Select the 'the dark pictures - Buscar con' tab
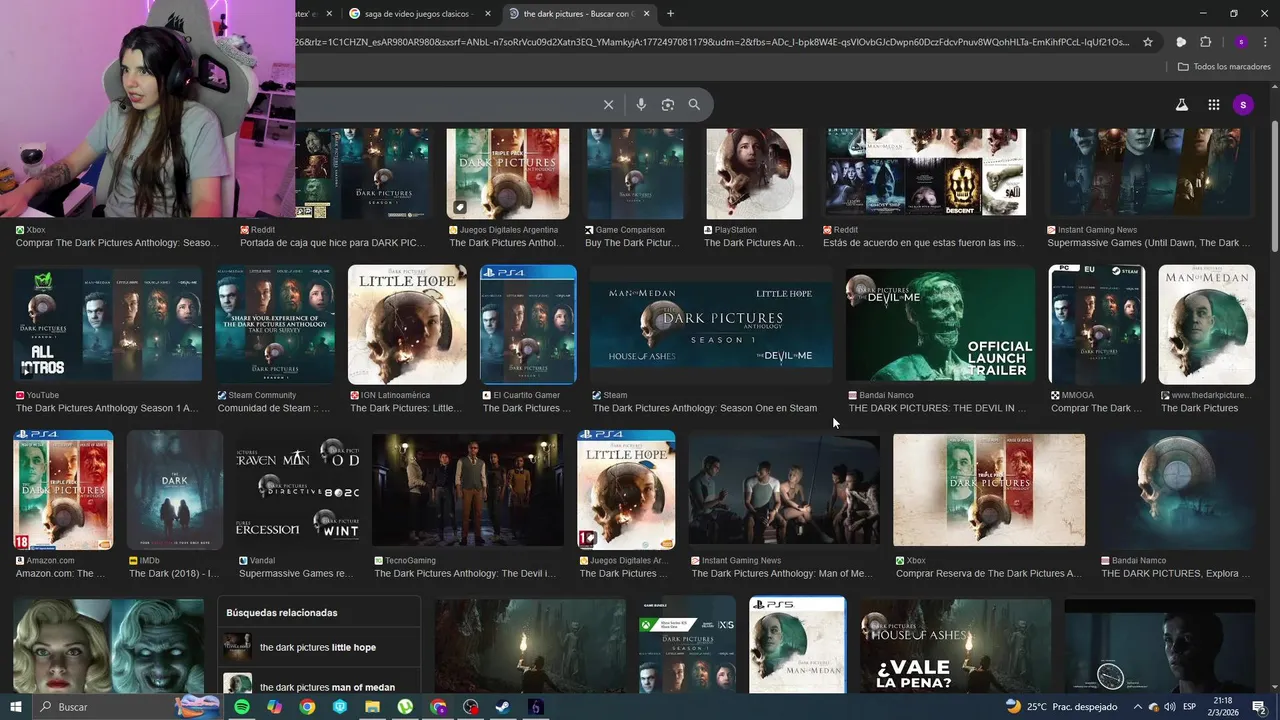 pos(579,13)
